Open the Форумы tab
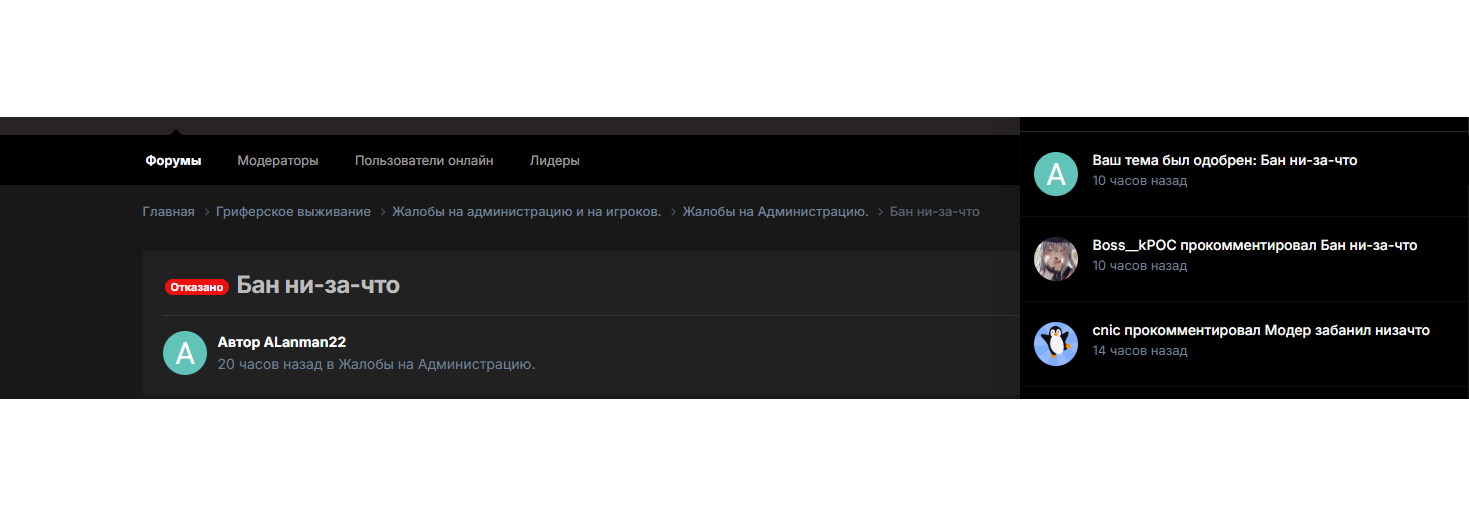This screenshot has height=516, width=1469. click(x=173, y=161)
